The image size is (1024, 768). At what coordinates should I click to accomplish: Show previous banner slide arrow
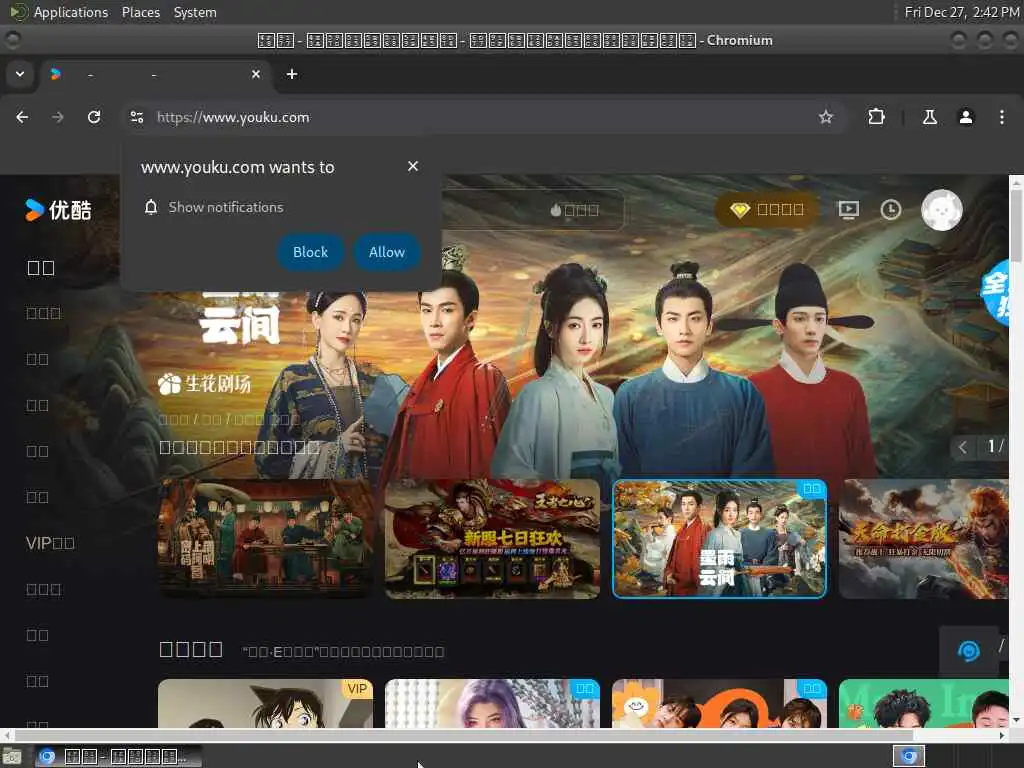click(963, 447)
